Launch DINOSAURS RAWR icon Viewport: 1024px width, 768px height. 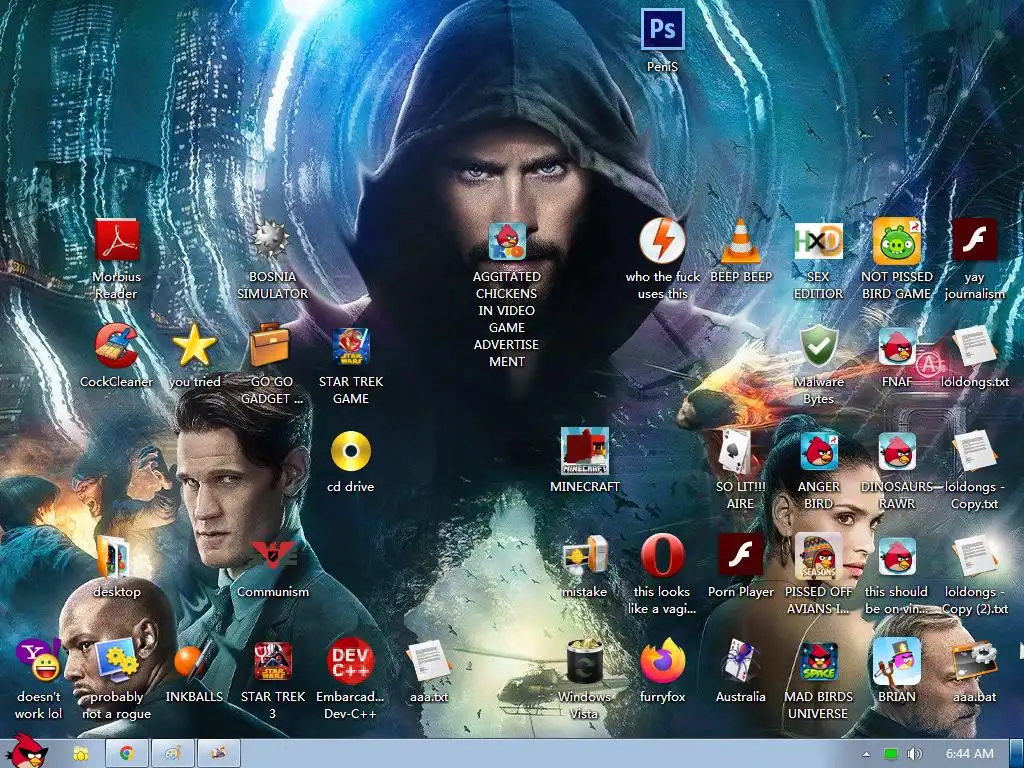(x=897, y=451)
